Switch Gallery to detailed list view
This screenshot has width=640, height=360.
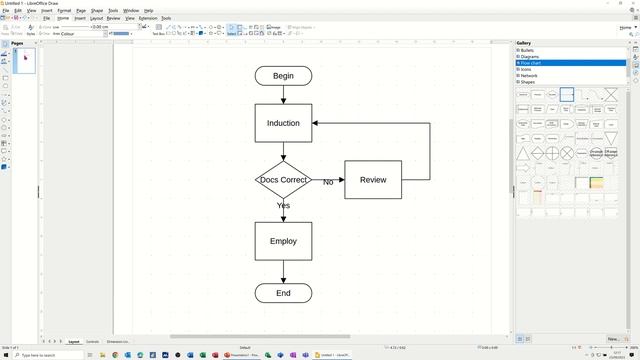(528, 339)
